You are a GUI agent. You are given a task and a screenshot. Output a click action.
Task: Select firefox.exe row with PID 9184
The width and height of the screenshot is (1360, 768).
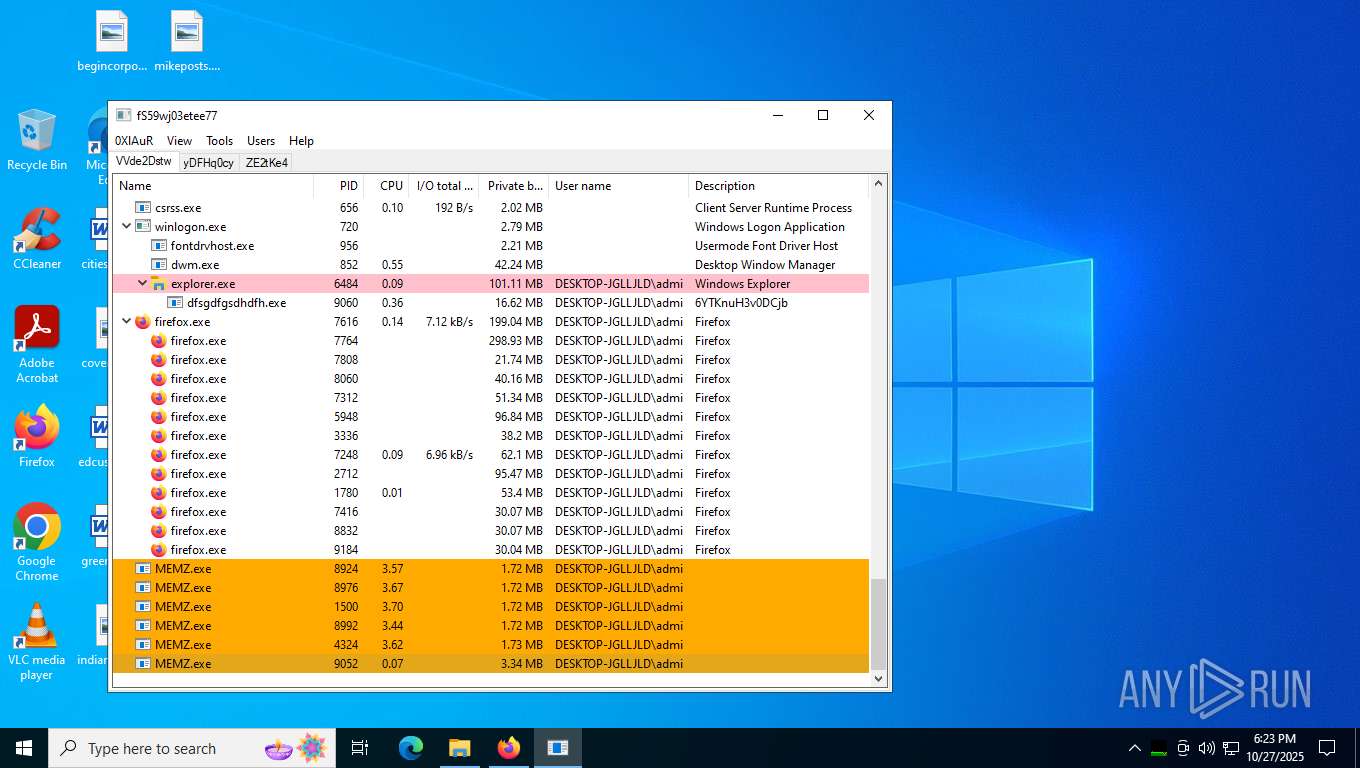[491, 550]
